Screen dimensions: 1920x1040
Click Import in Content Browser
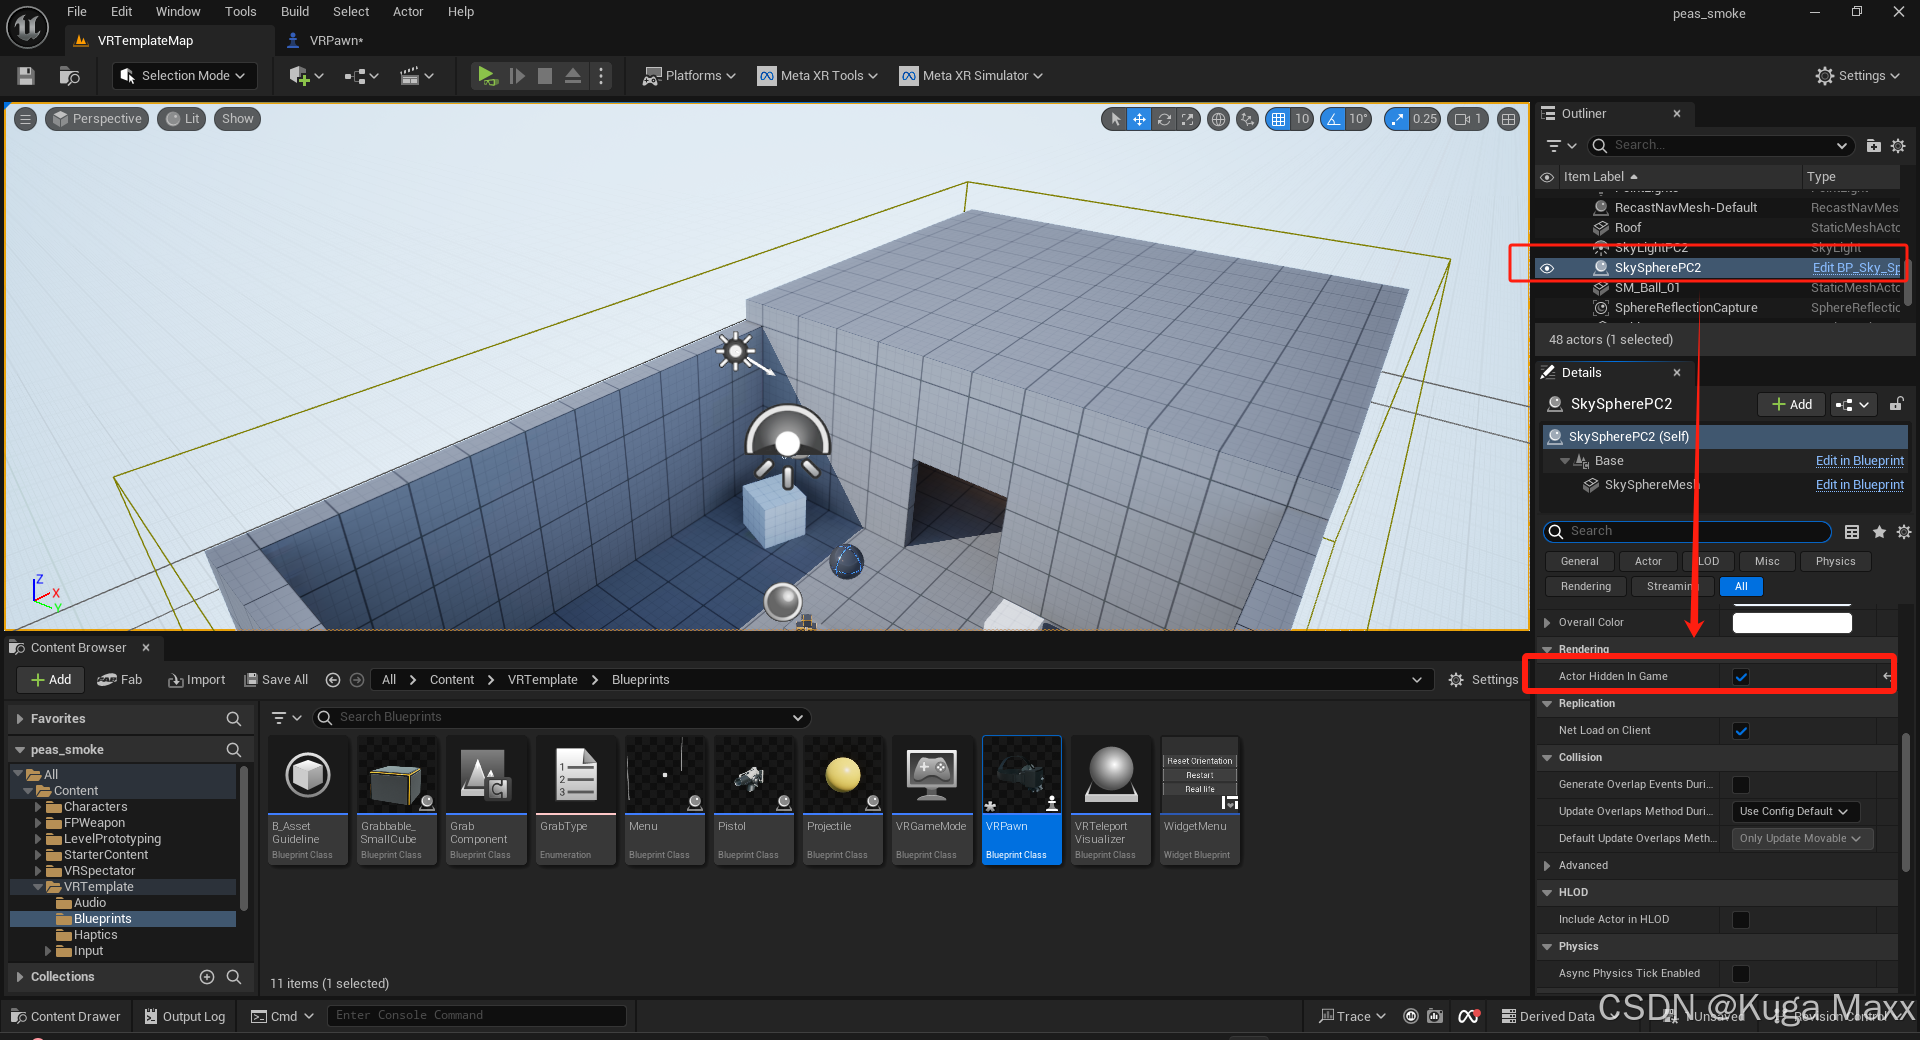tap(197, 680)
